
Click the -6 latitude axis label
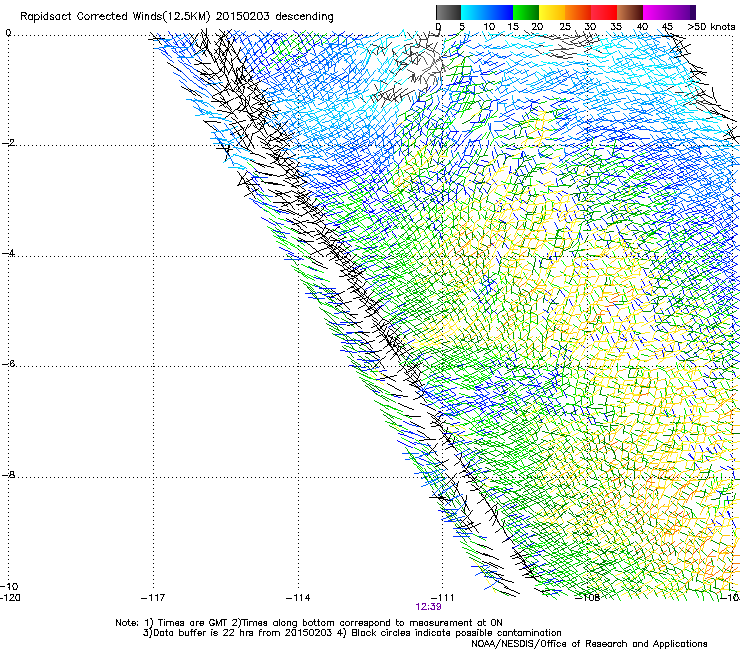tap(8, 364)
